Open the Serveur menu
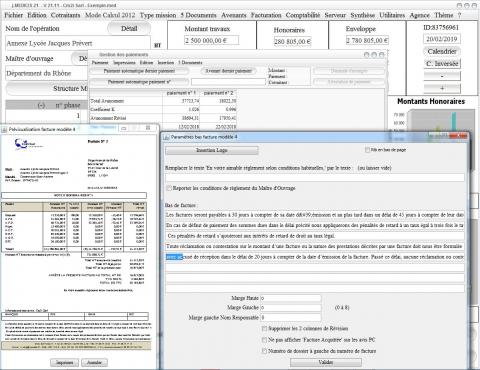 point(335,15)
